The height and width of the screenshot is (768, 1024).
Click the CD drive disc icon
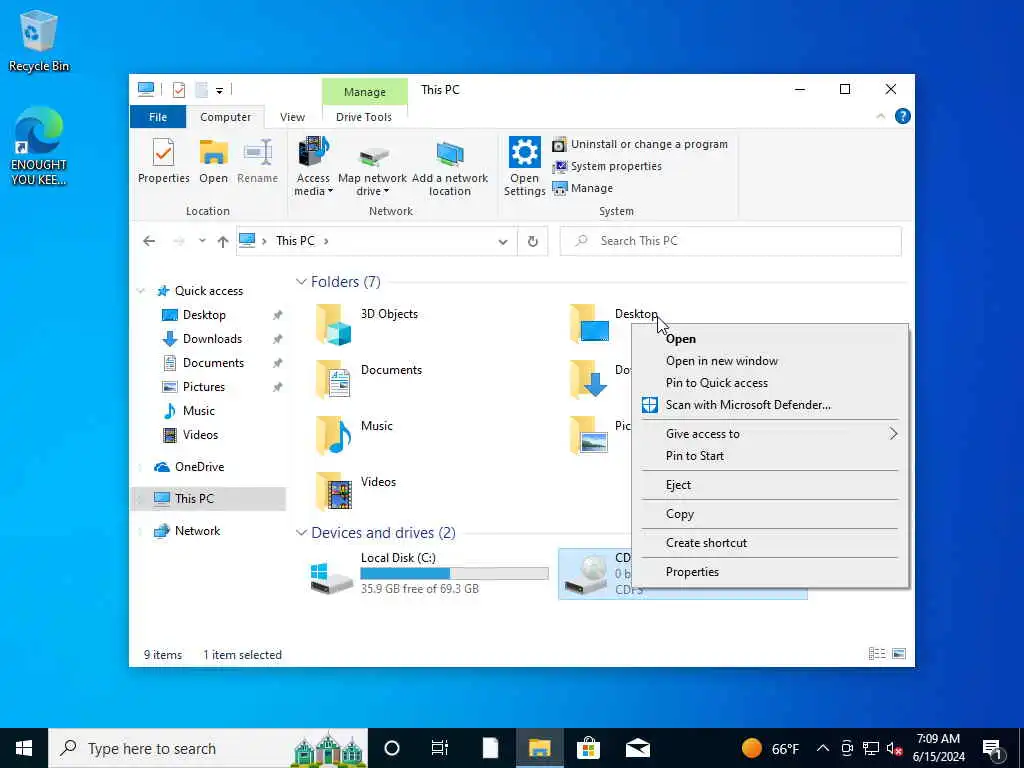point(586,575)
